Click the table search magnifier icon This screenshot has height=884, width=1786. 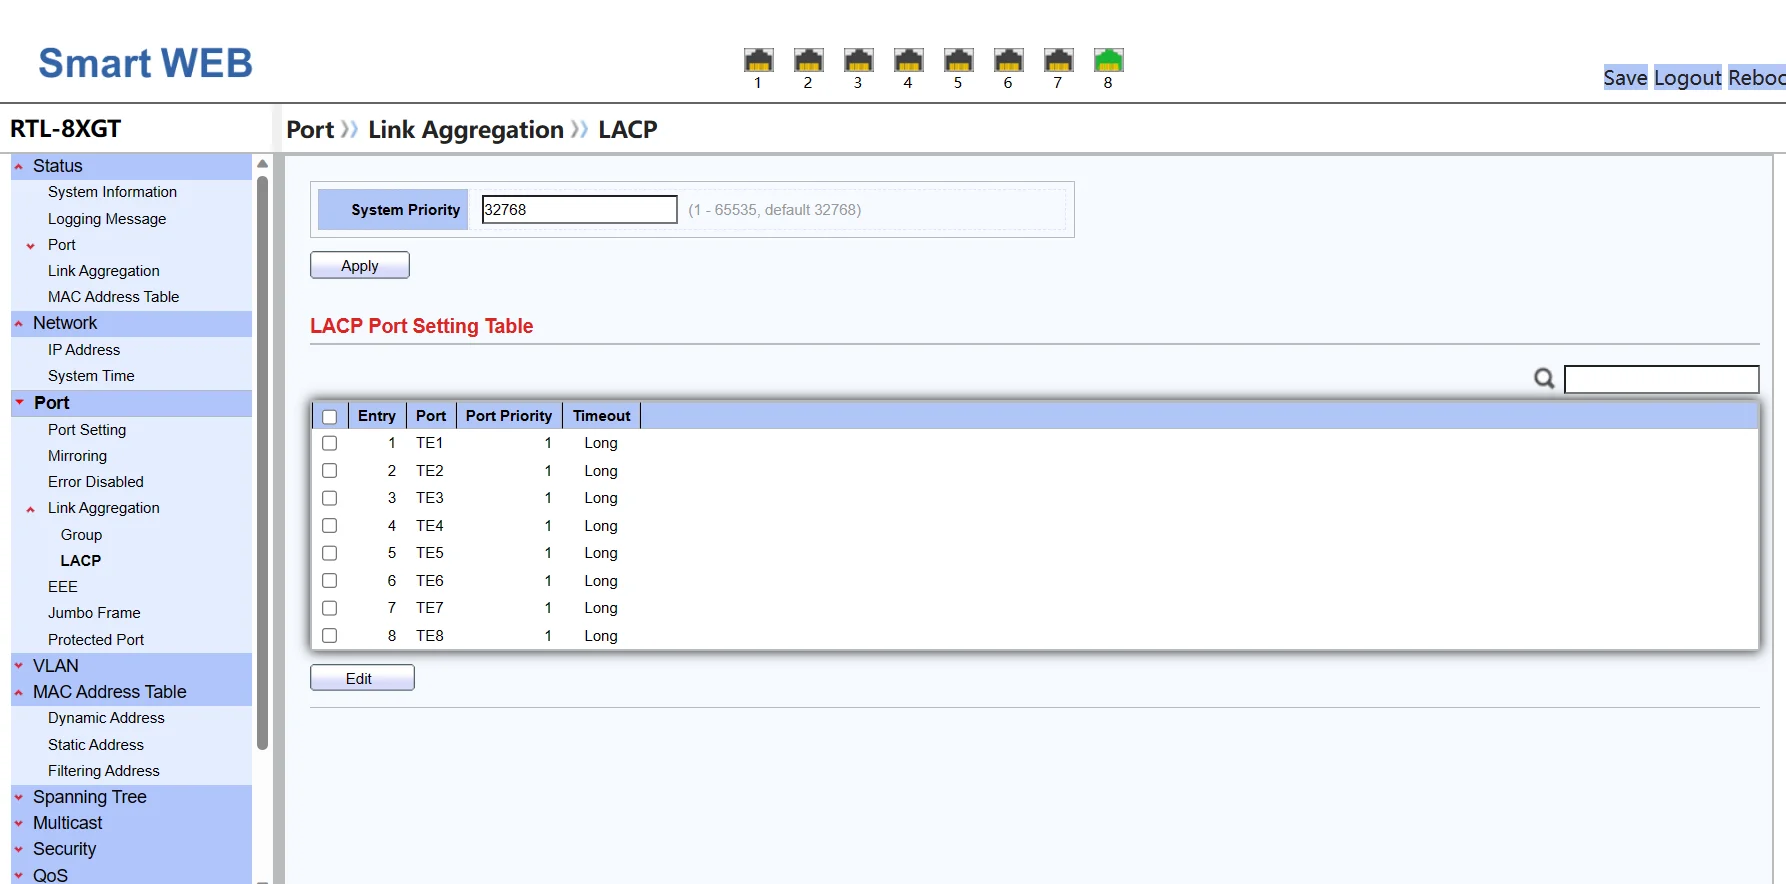(x=1544, y=379)
